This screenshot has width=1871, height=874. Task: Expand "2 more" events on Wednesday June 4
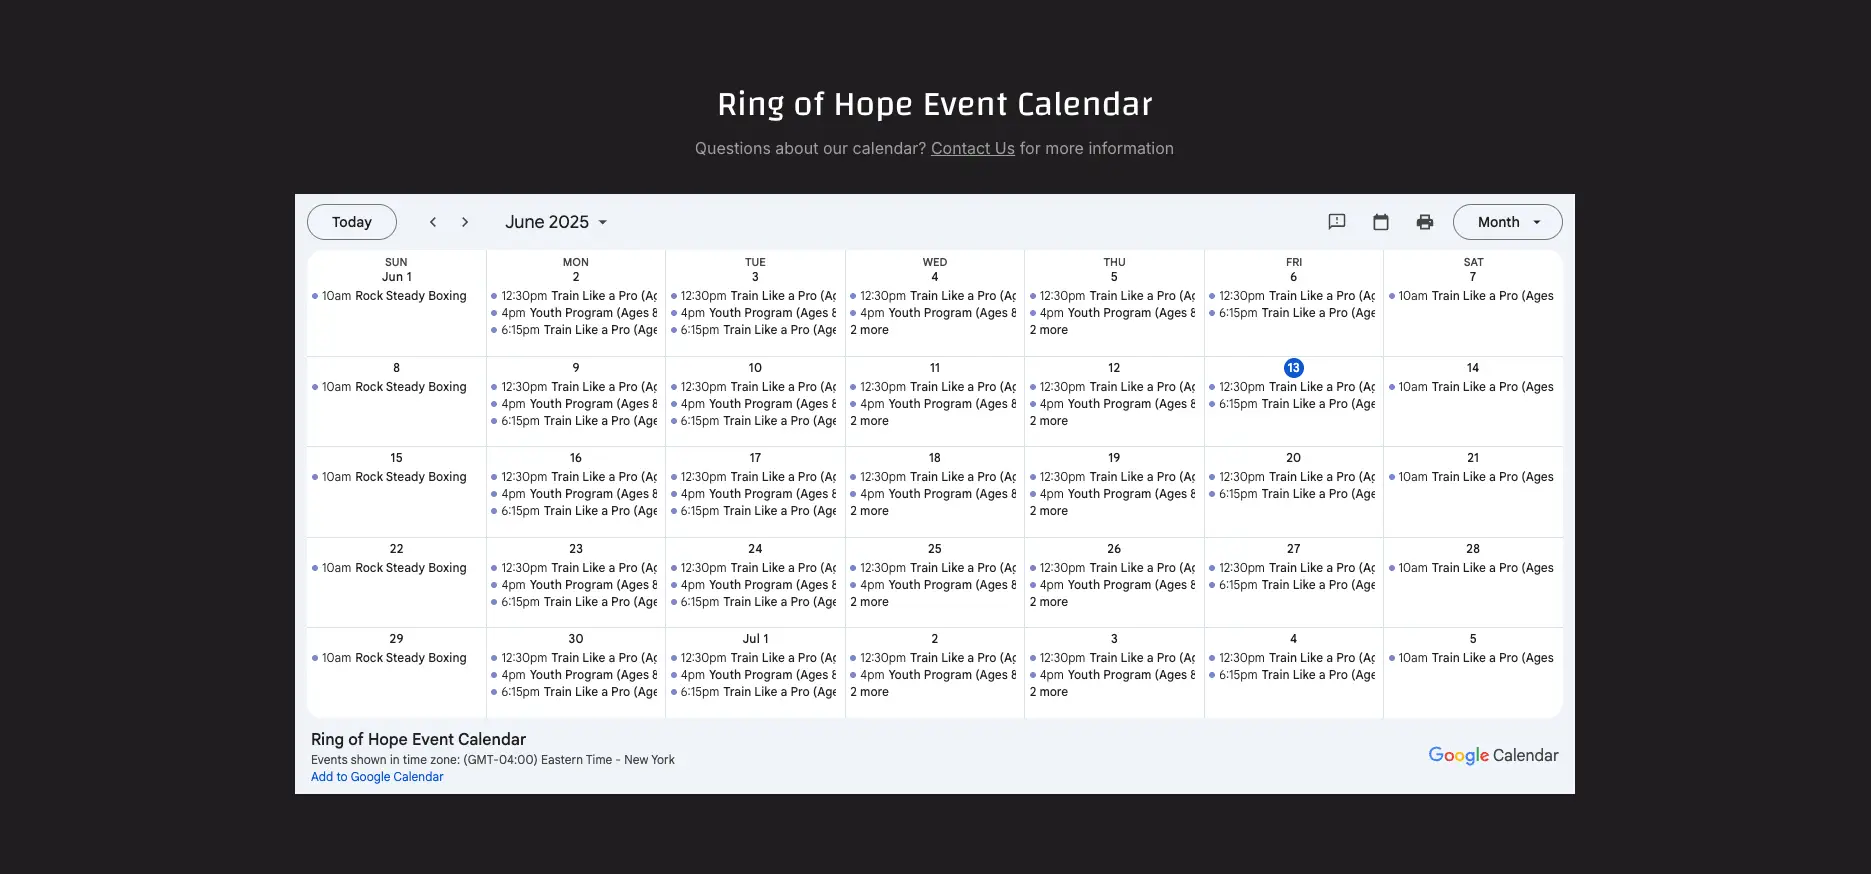click(869, 330)
